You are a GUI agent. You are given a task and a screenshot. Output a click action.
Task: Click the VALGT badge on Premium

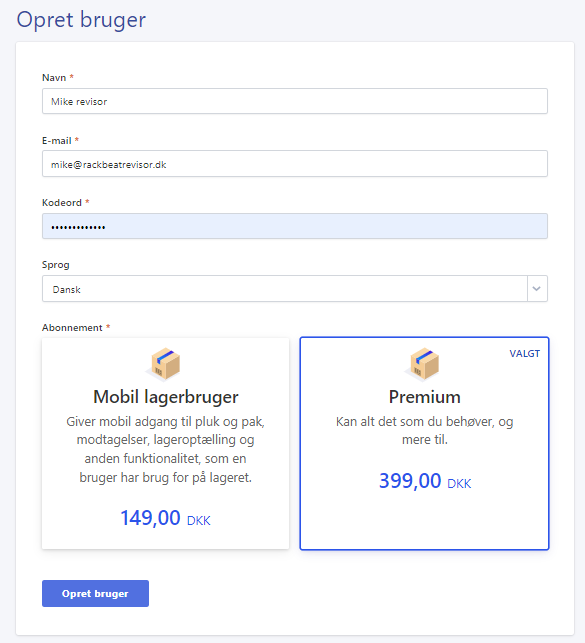tap(524, 353)
